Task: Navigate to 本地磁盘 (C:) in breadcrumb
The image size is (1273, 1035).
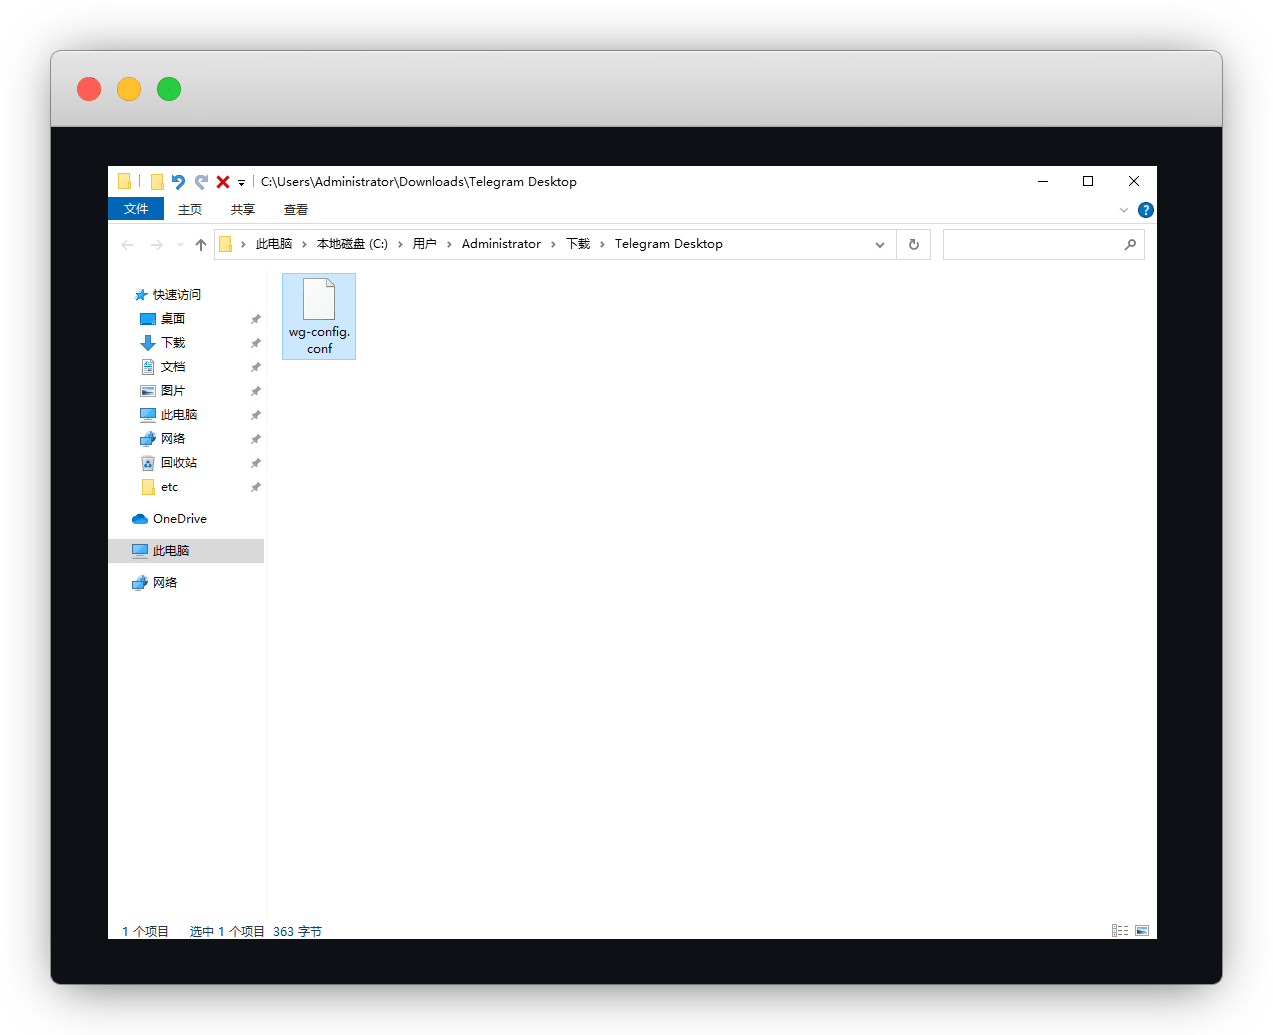Action: tap(352, 244)
